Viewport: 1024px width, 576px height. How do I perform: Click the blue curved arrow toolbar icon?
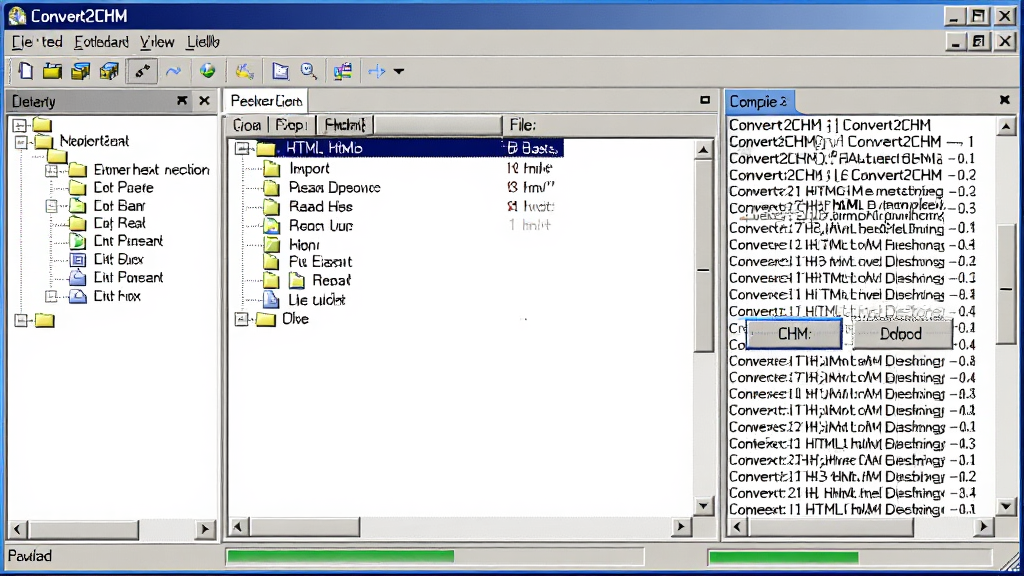(x=173, y=71)
